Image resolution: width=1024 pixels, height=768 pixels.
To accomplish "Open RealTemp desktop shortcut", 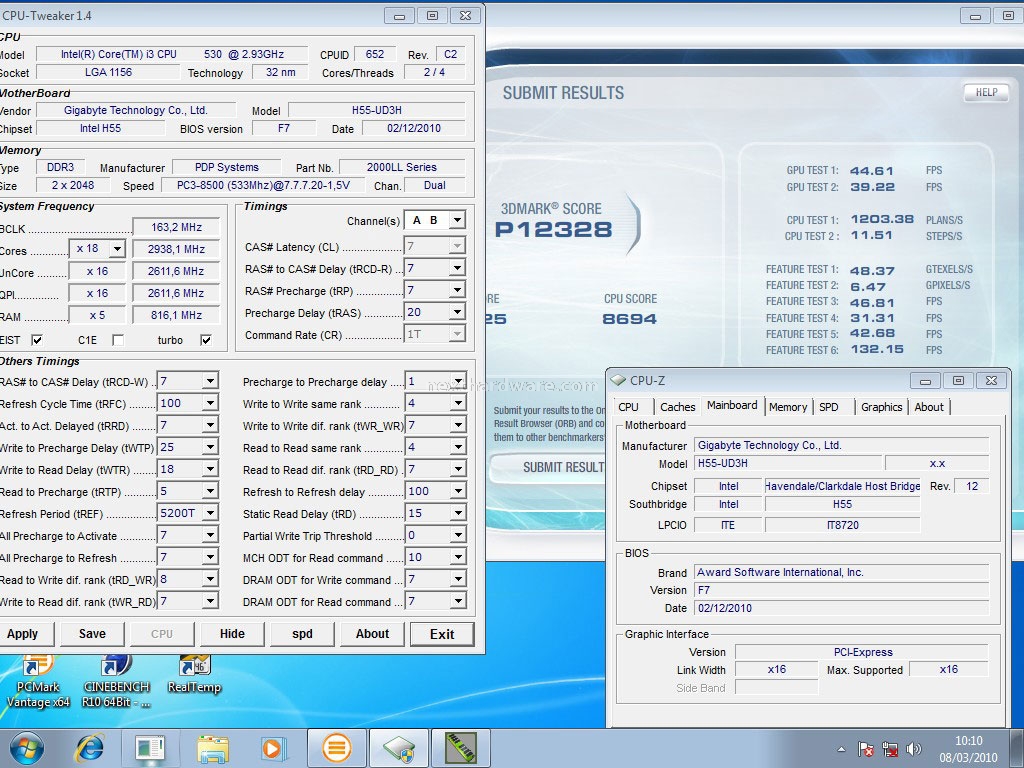I will [x=194, y=676].
